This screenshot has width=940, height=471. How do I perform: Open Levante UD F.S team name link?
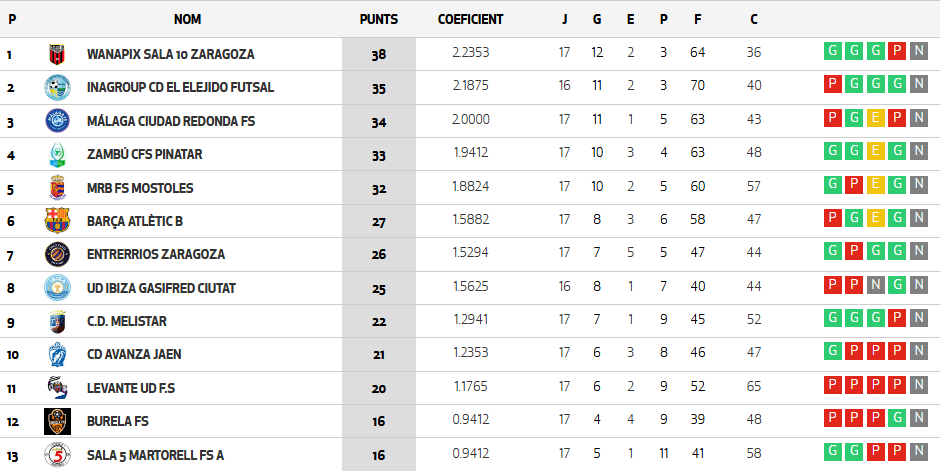coord(131,388)
